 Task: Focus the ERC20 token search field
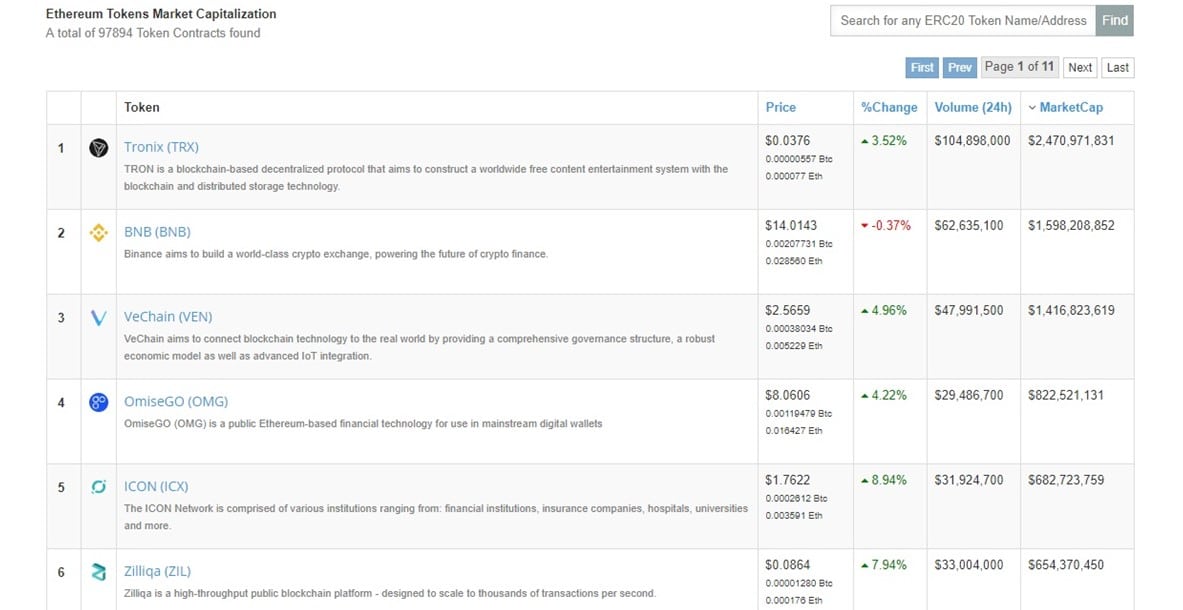click(x=963, y=20)
